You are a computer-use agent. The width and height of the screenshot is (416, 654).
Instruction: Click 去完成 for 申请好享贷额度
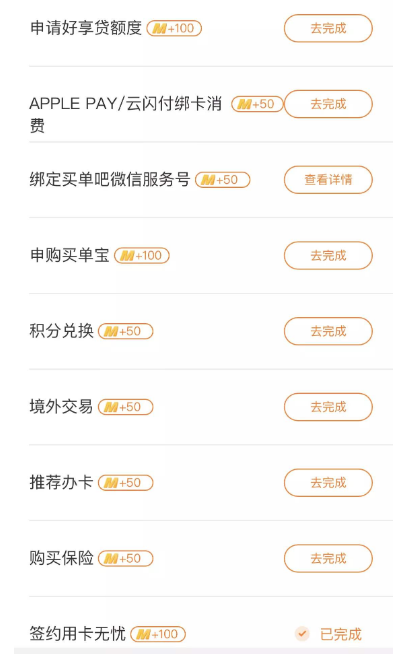click(328, 28)
